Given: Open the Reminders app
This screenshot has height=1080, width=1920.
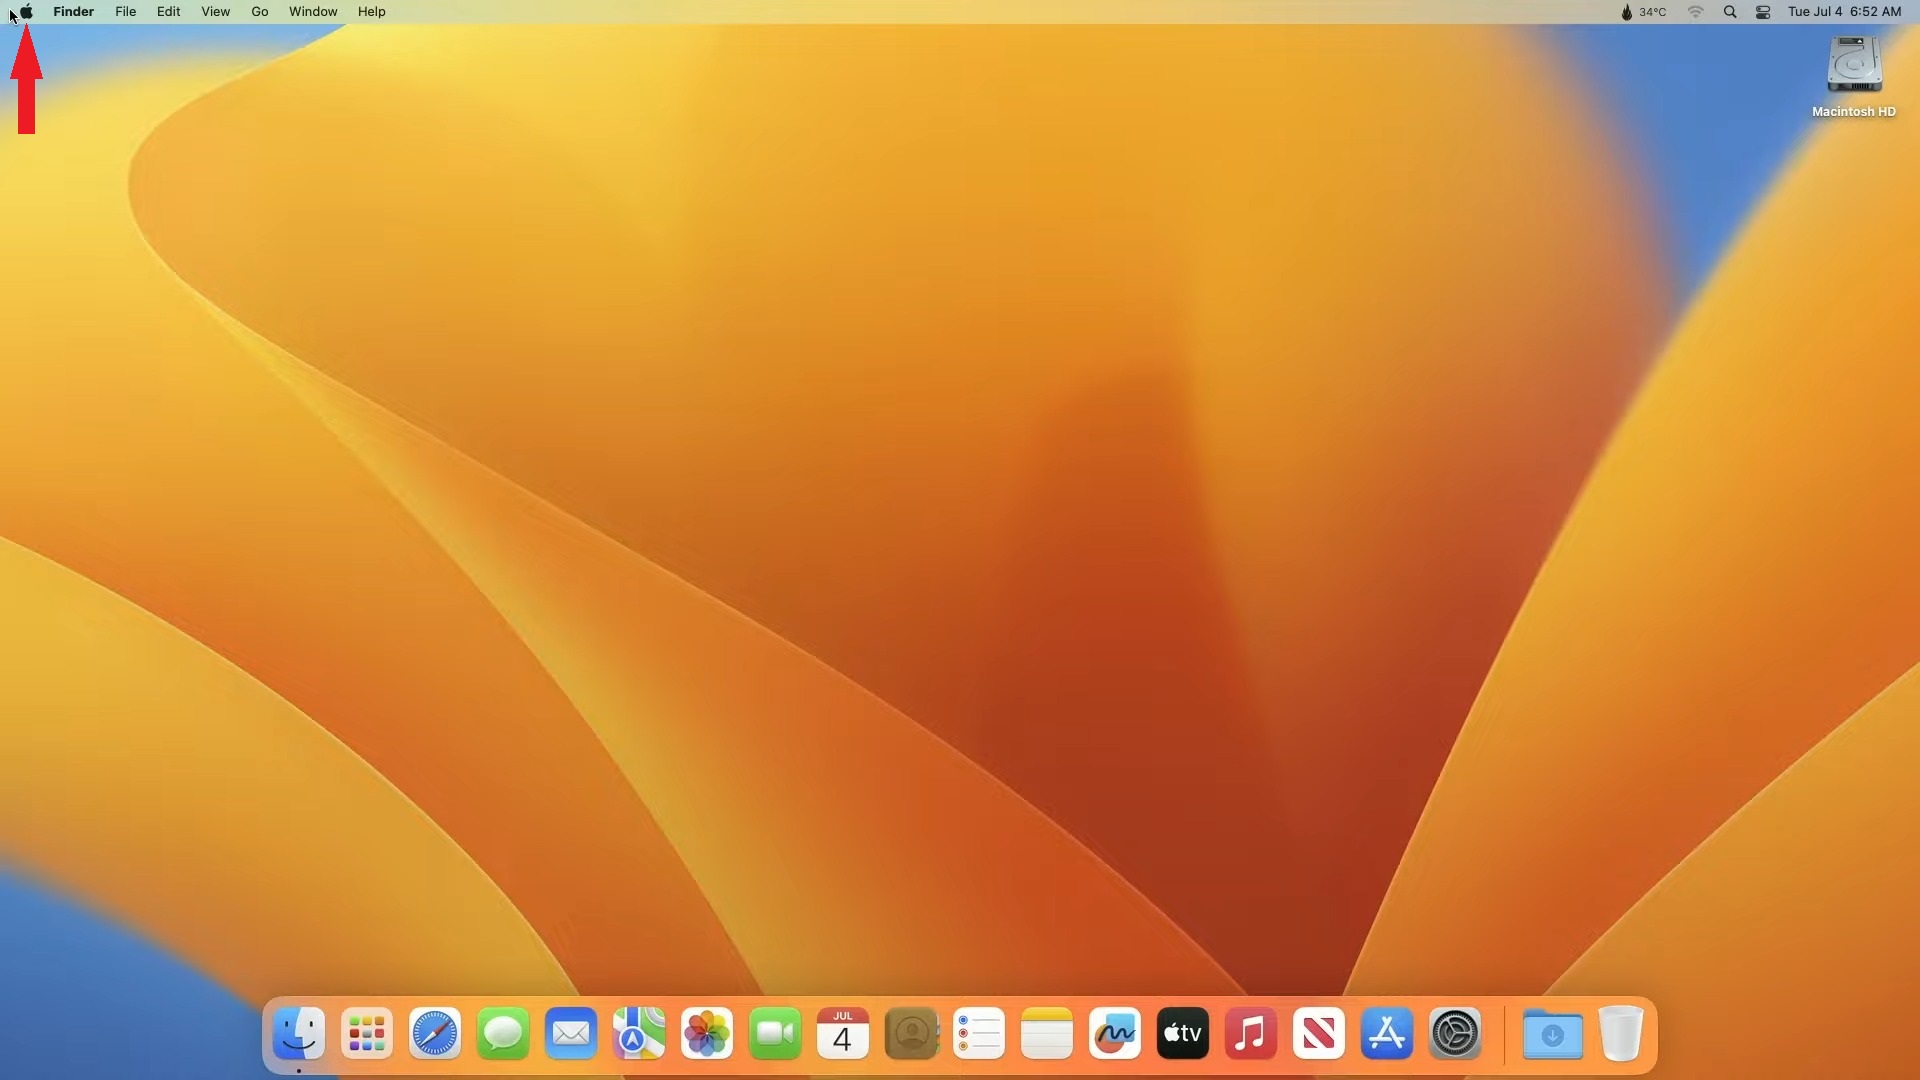Looking at the screenshot, I should click(979, 1033).
